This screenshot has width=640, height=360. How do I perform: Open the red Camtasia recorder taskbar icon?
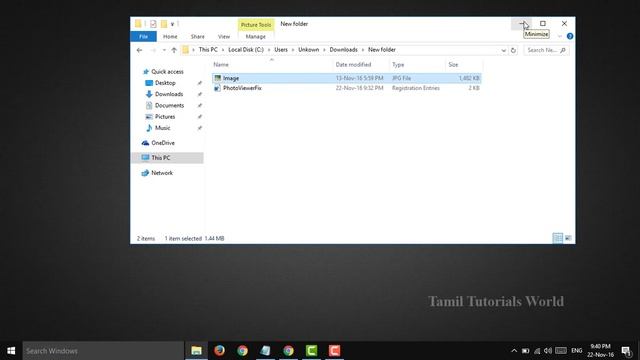point(334,351)
